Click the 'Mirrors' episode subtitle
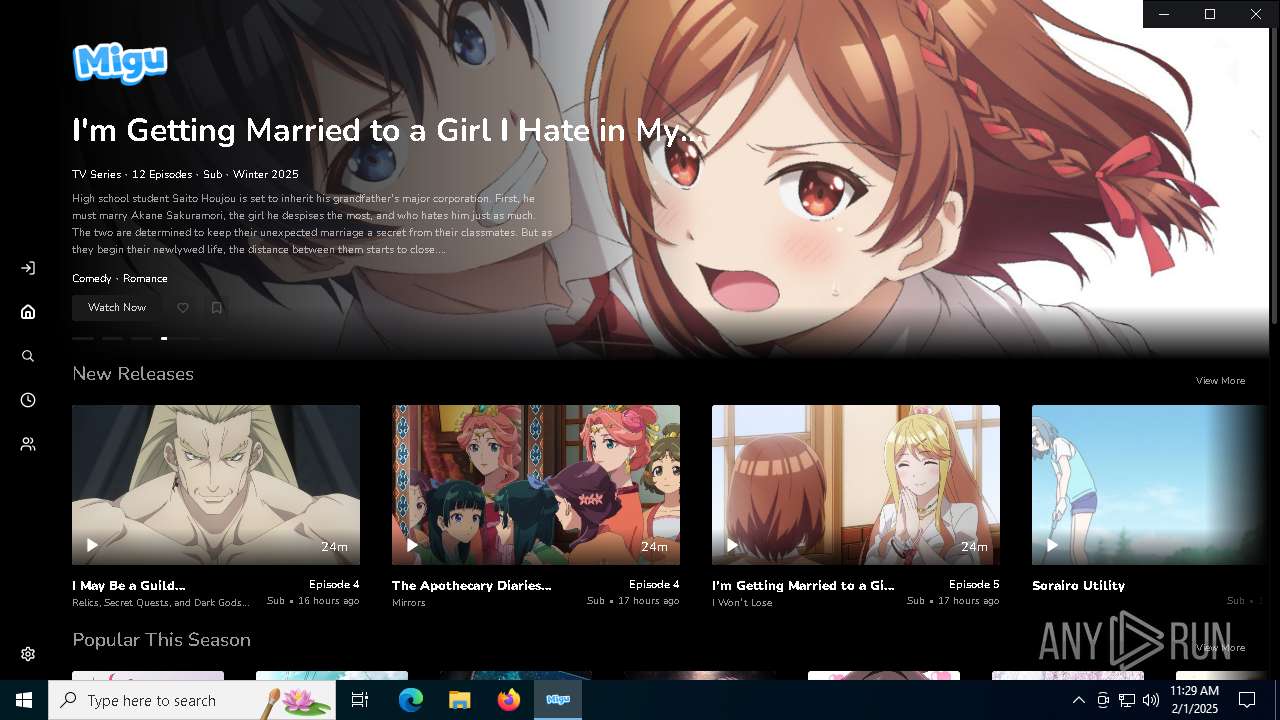 (409, 603)
